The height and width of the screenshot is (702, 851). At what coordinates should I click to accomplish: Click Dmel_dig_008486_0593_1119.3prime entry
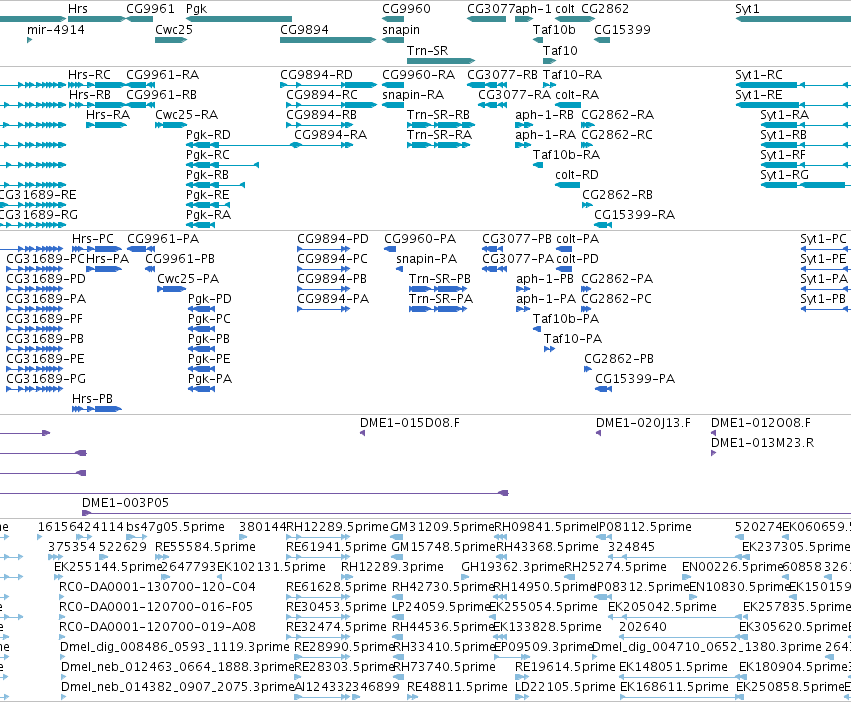(x=175, y=647)
